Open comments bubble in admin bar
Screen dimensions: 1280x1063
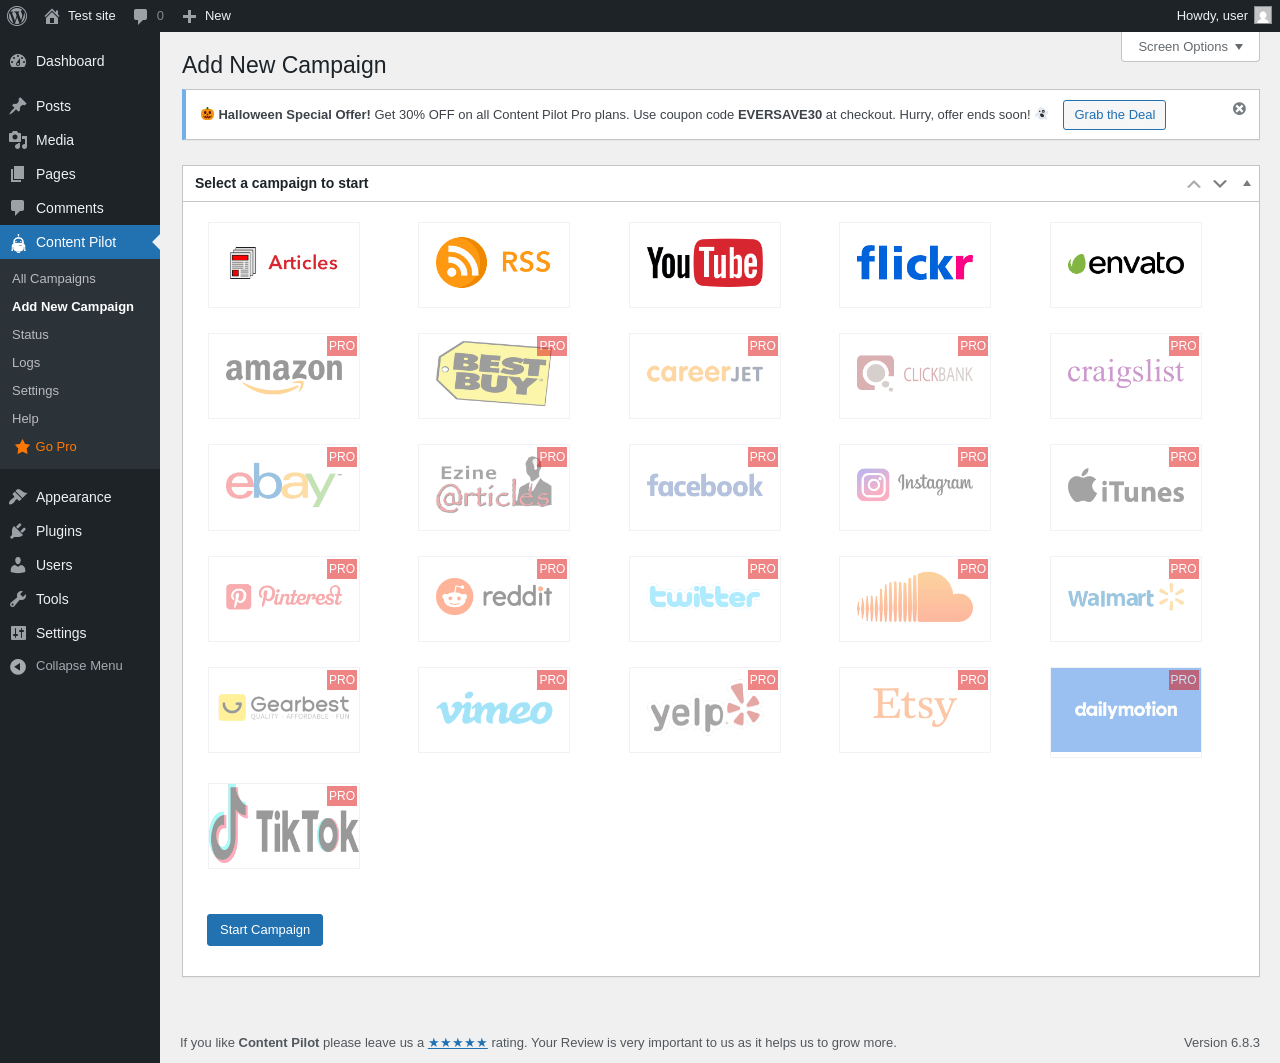pyautogui.click(x=148, y=16)
